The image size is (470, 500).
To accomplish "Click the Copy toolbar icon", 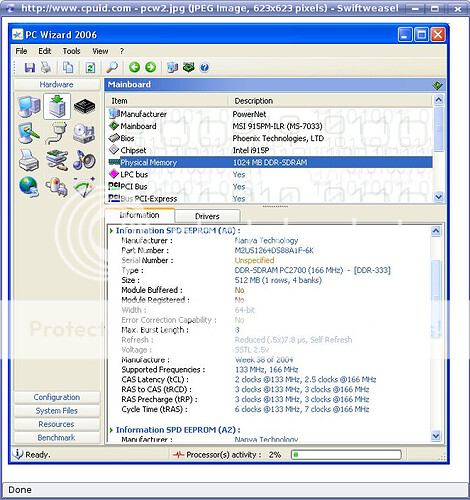I will [68, 68].
